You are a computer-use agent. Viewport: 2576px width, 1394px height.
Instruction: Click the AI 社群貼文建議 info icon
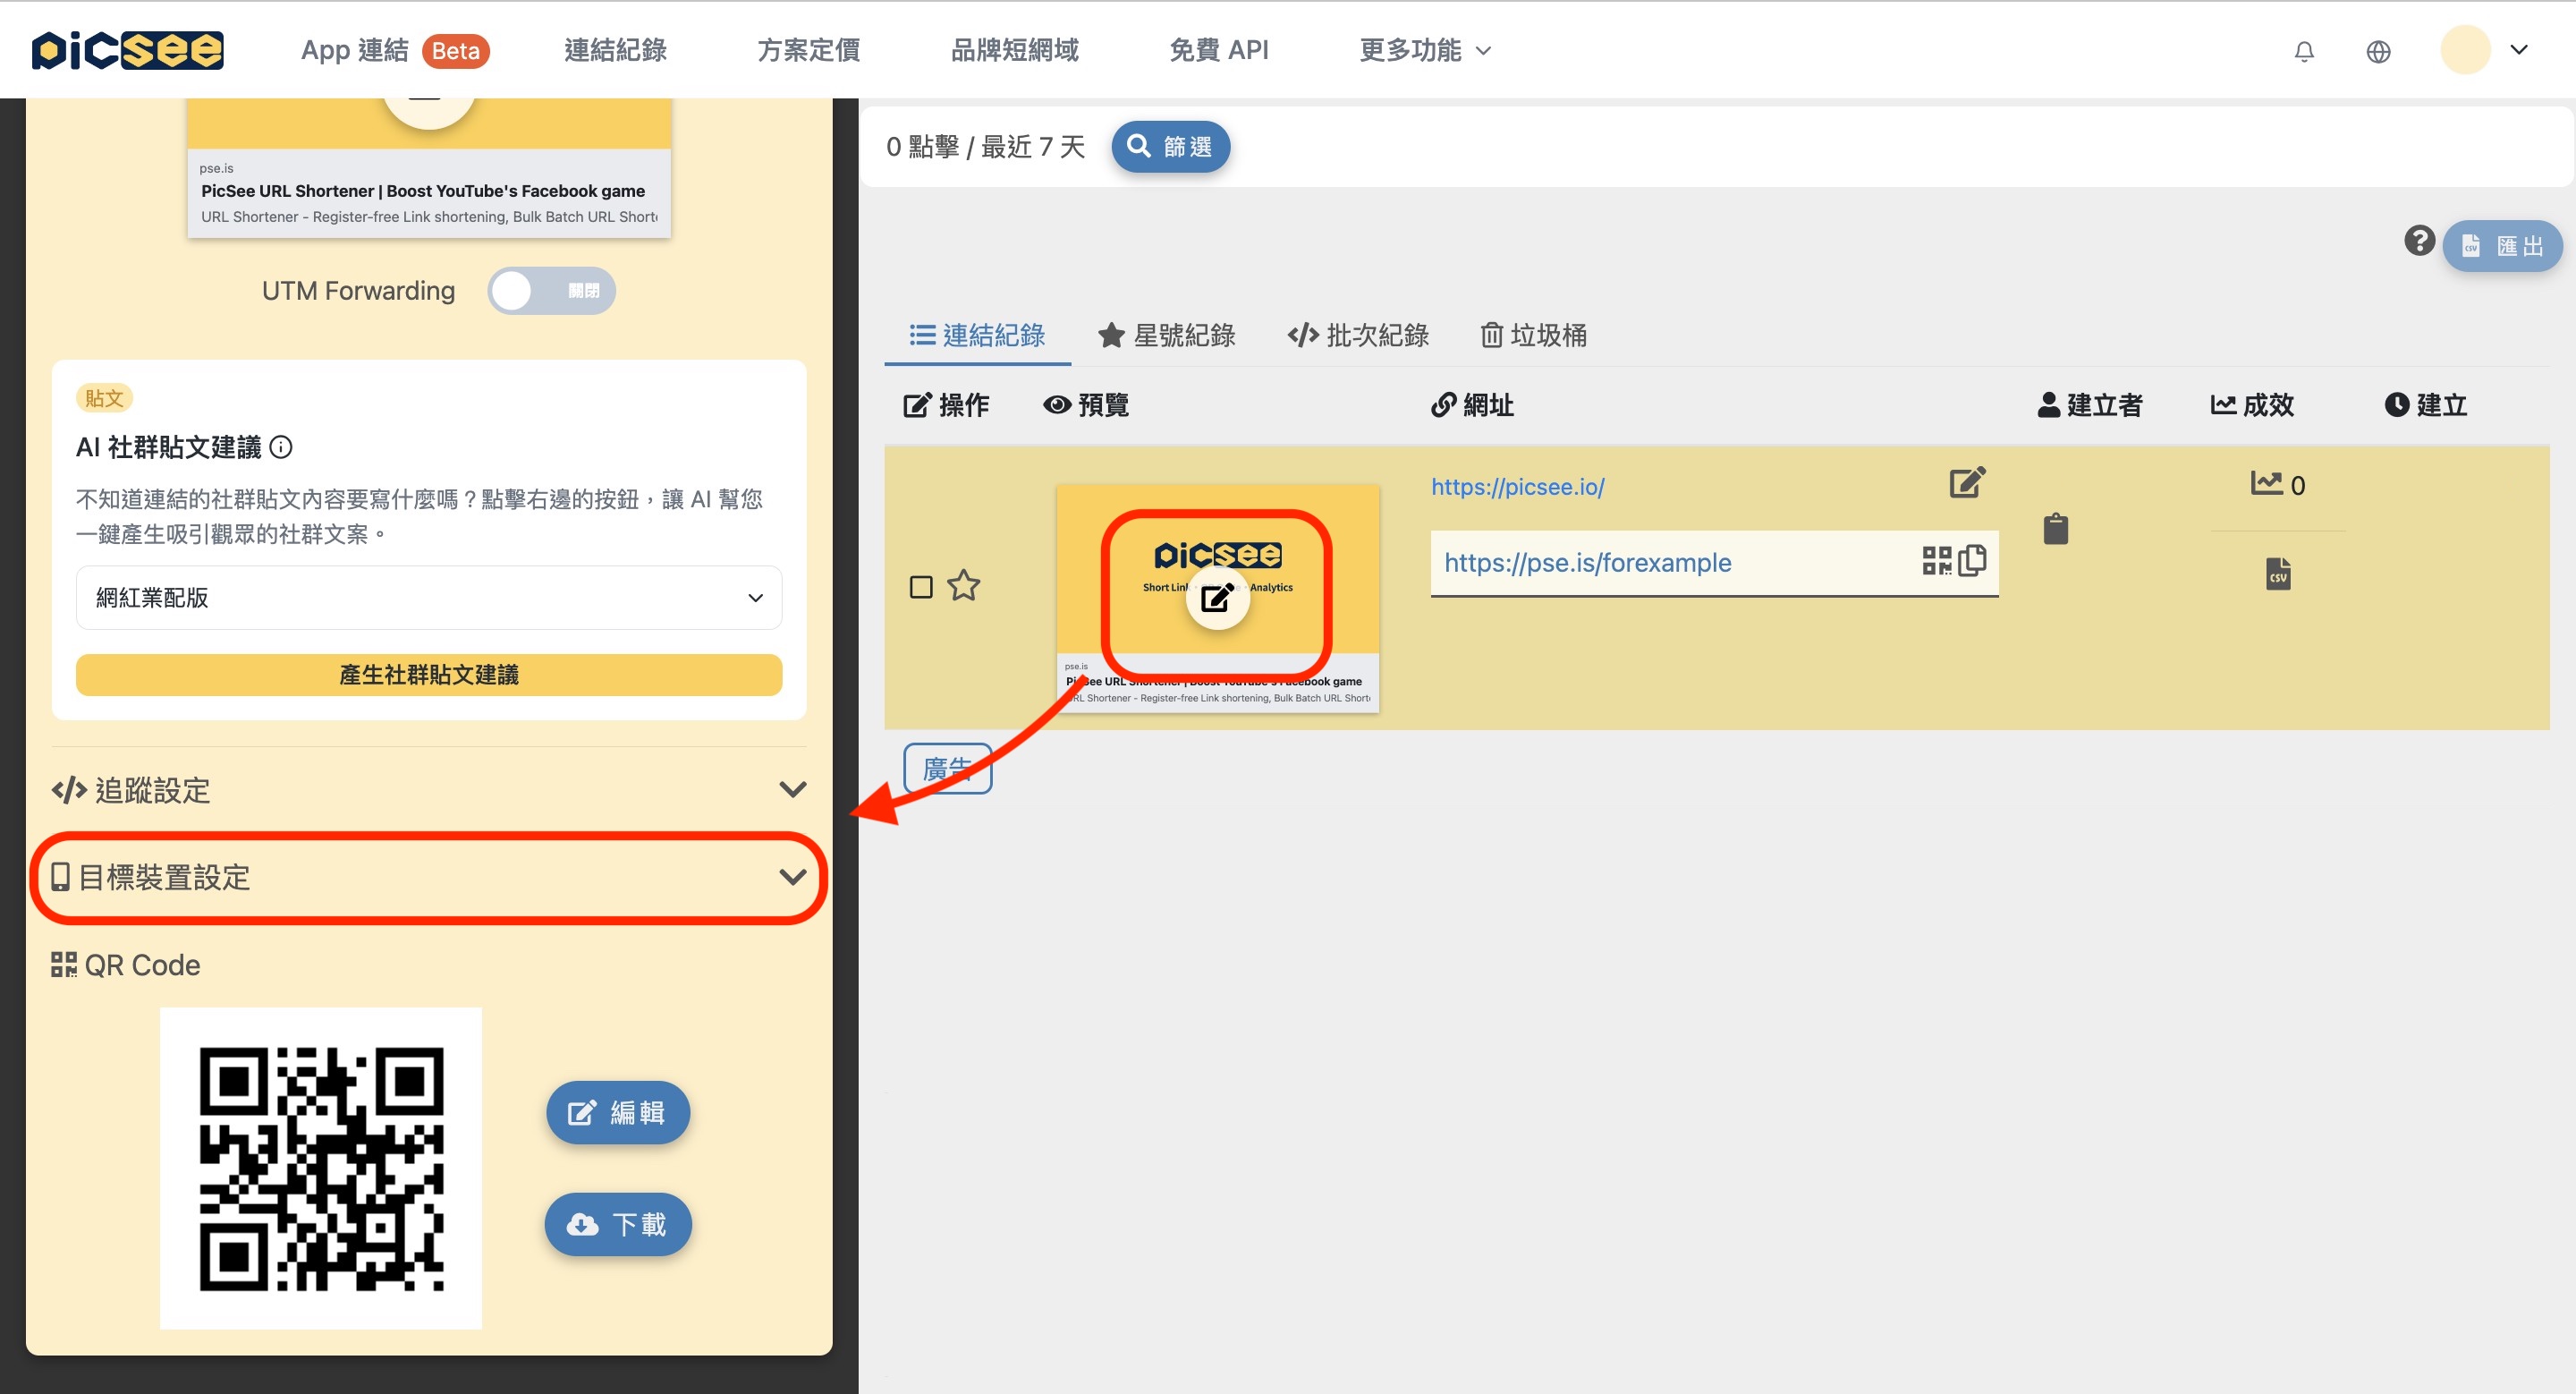coord(282,447)
